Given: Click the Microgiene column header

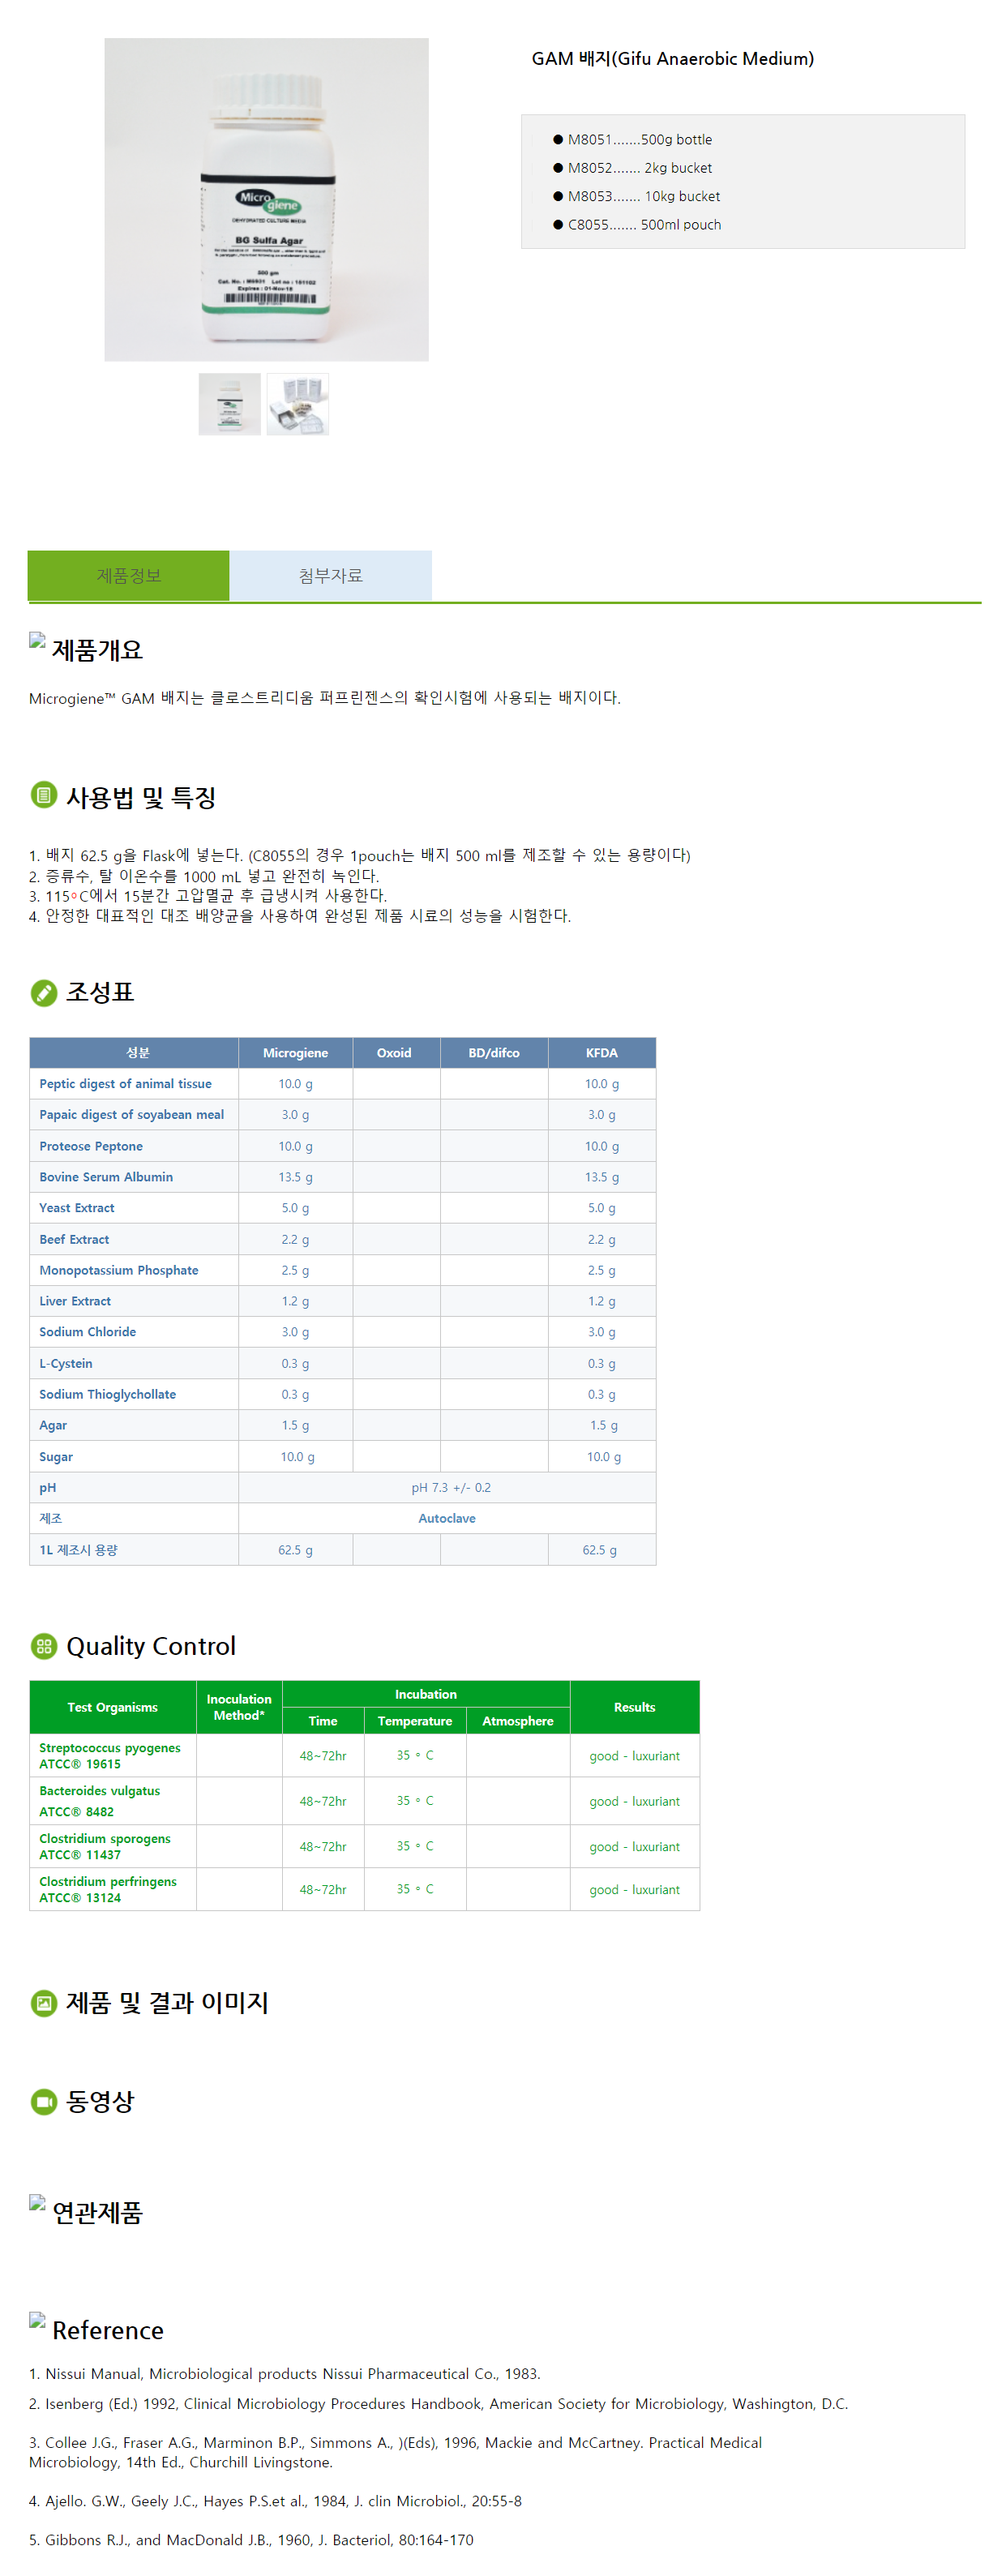Looking at the screenshot, I should (295, 1053).
